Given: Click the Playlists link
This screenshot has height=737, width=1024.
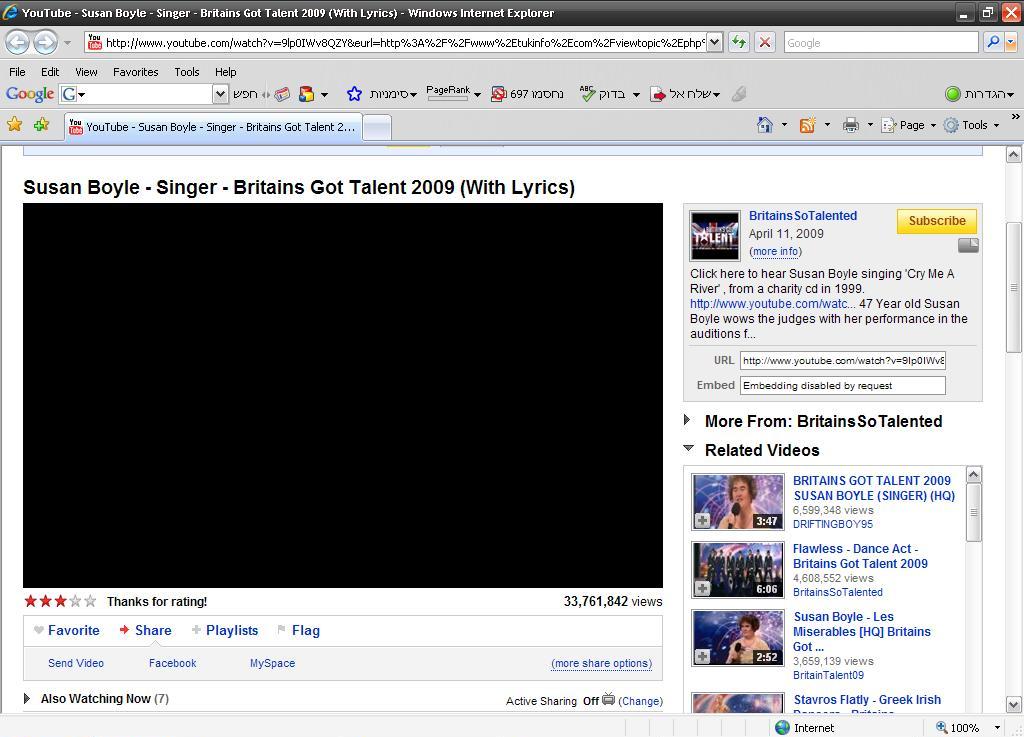Looking at the screenshot, I should (x=232, y=630).
